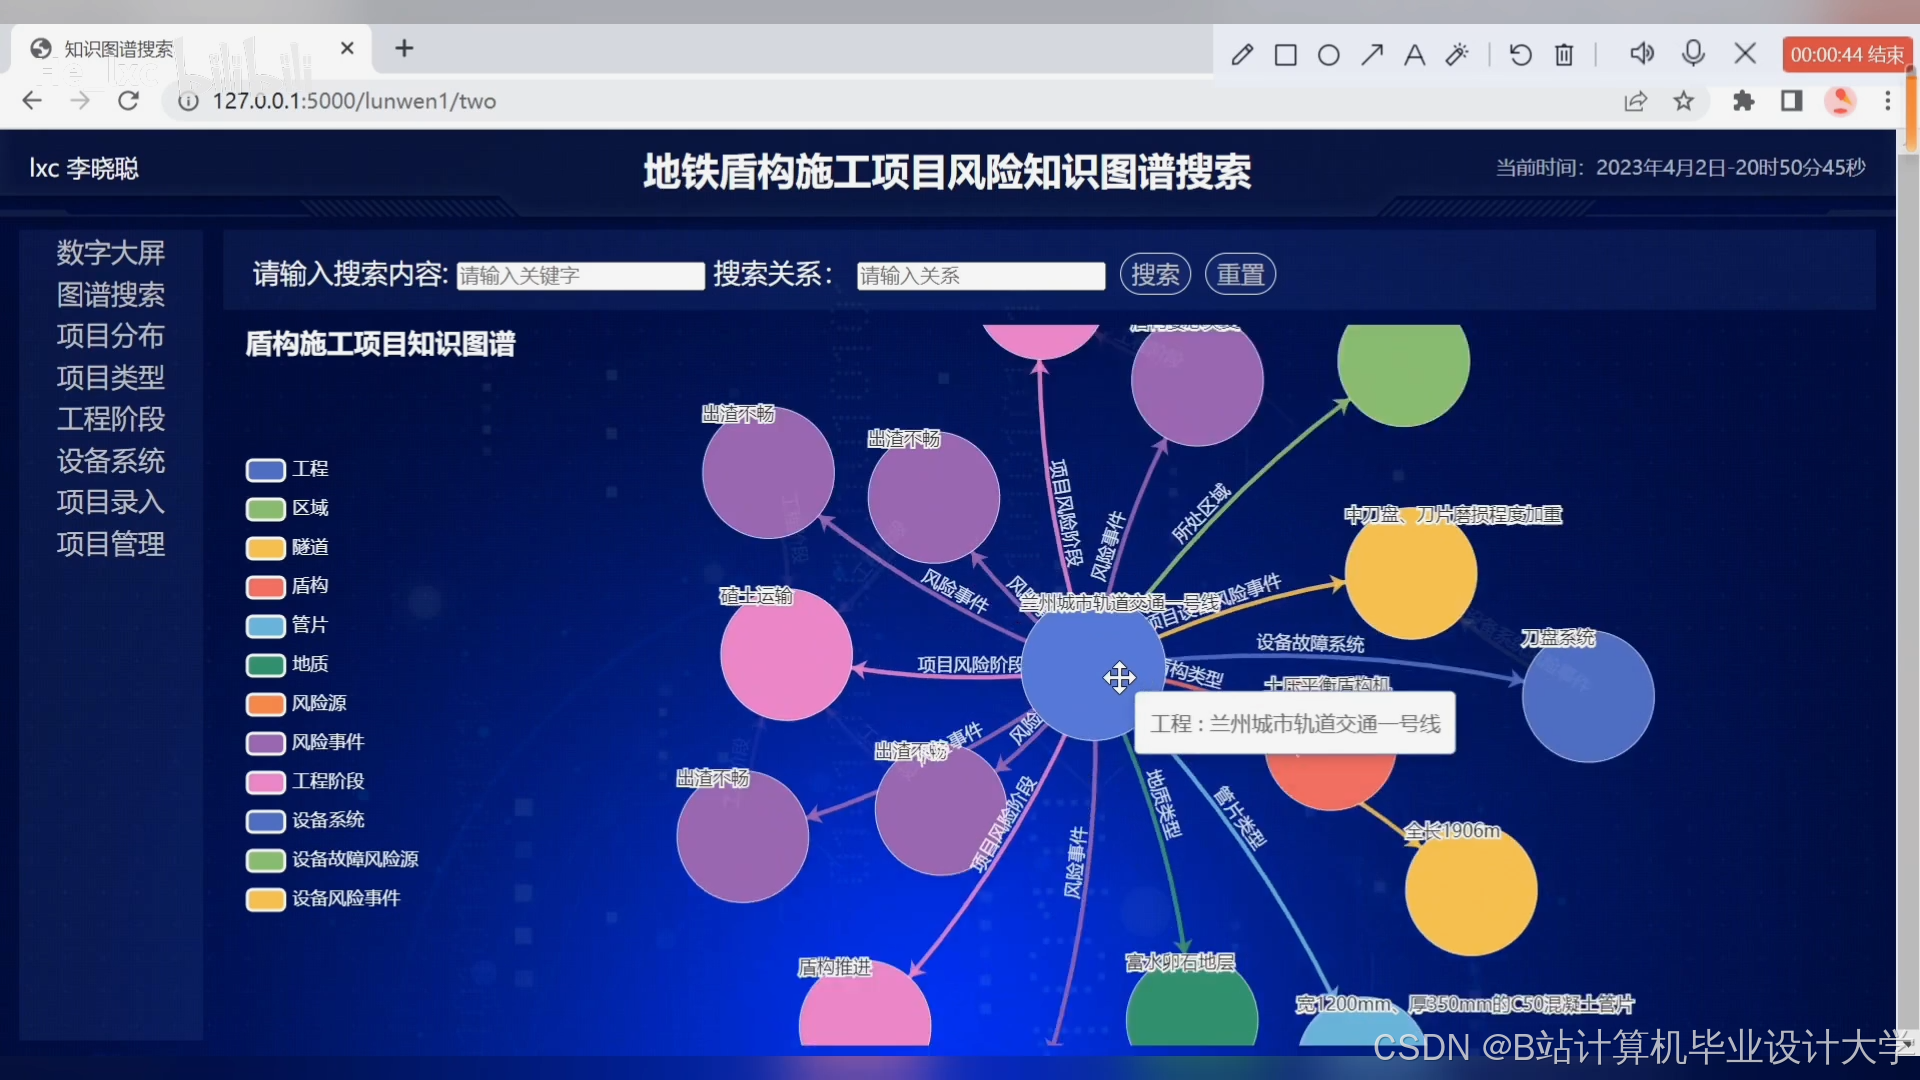Click the trash delete annotations icon
This screenshot has height=1080, width=1920.
coord(1564,54)
